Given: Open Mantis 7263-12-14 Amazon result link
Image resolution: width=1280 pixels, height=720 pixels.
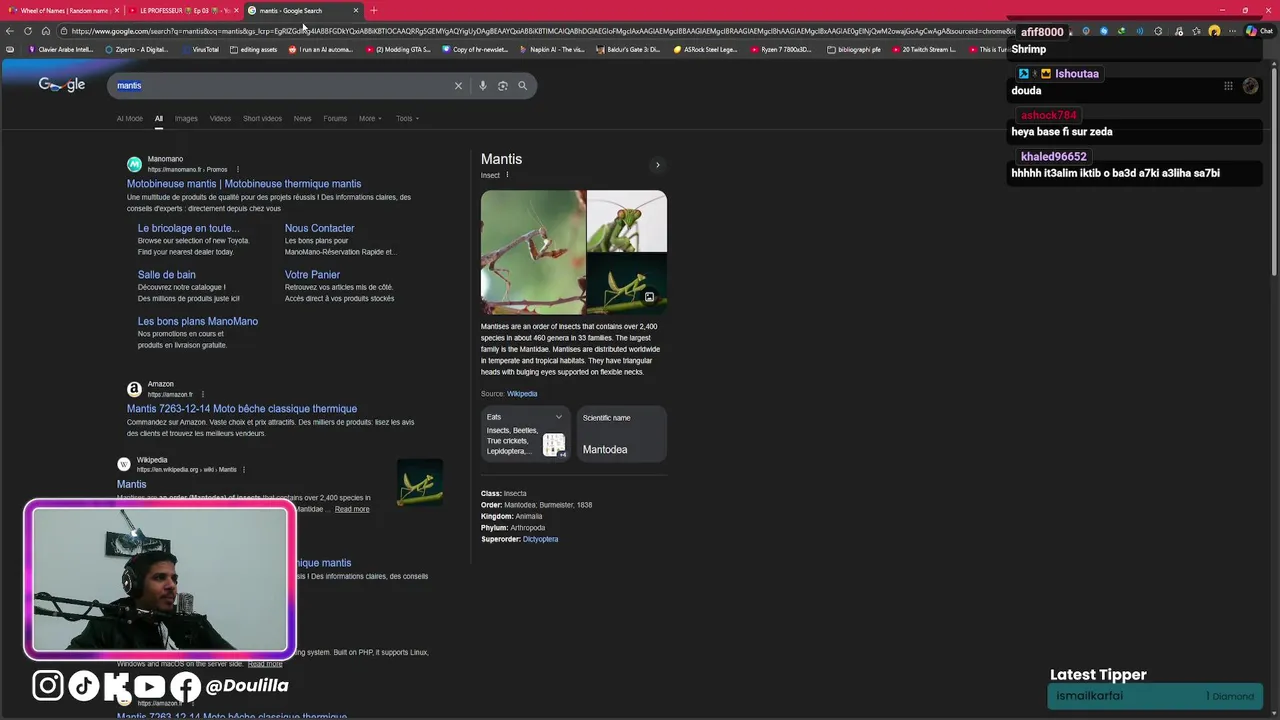Looking at the screenshot, I should point(242,409).
